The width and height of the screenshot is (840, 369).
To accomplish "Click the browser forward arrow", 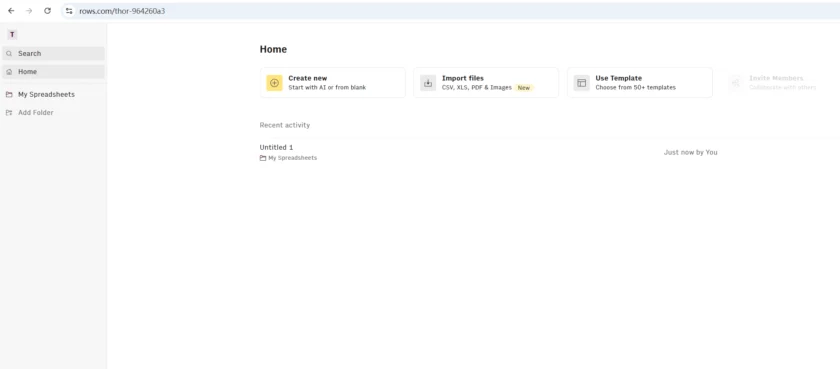I will 29,11.
